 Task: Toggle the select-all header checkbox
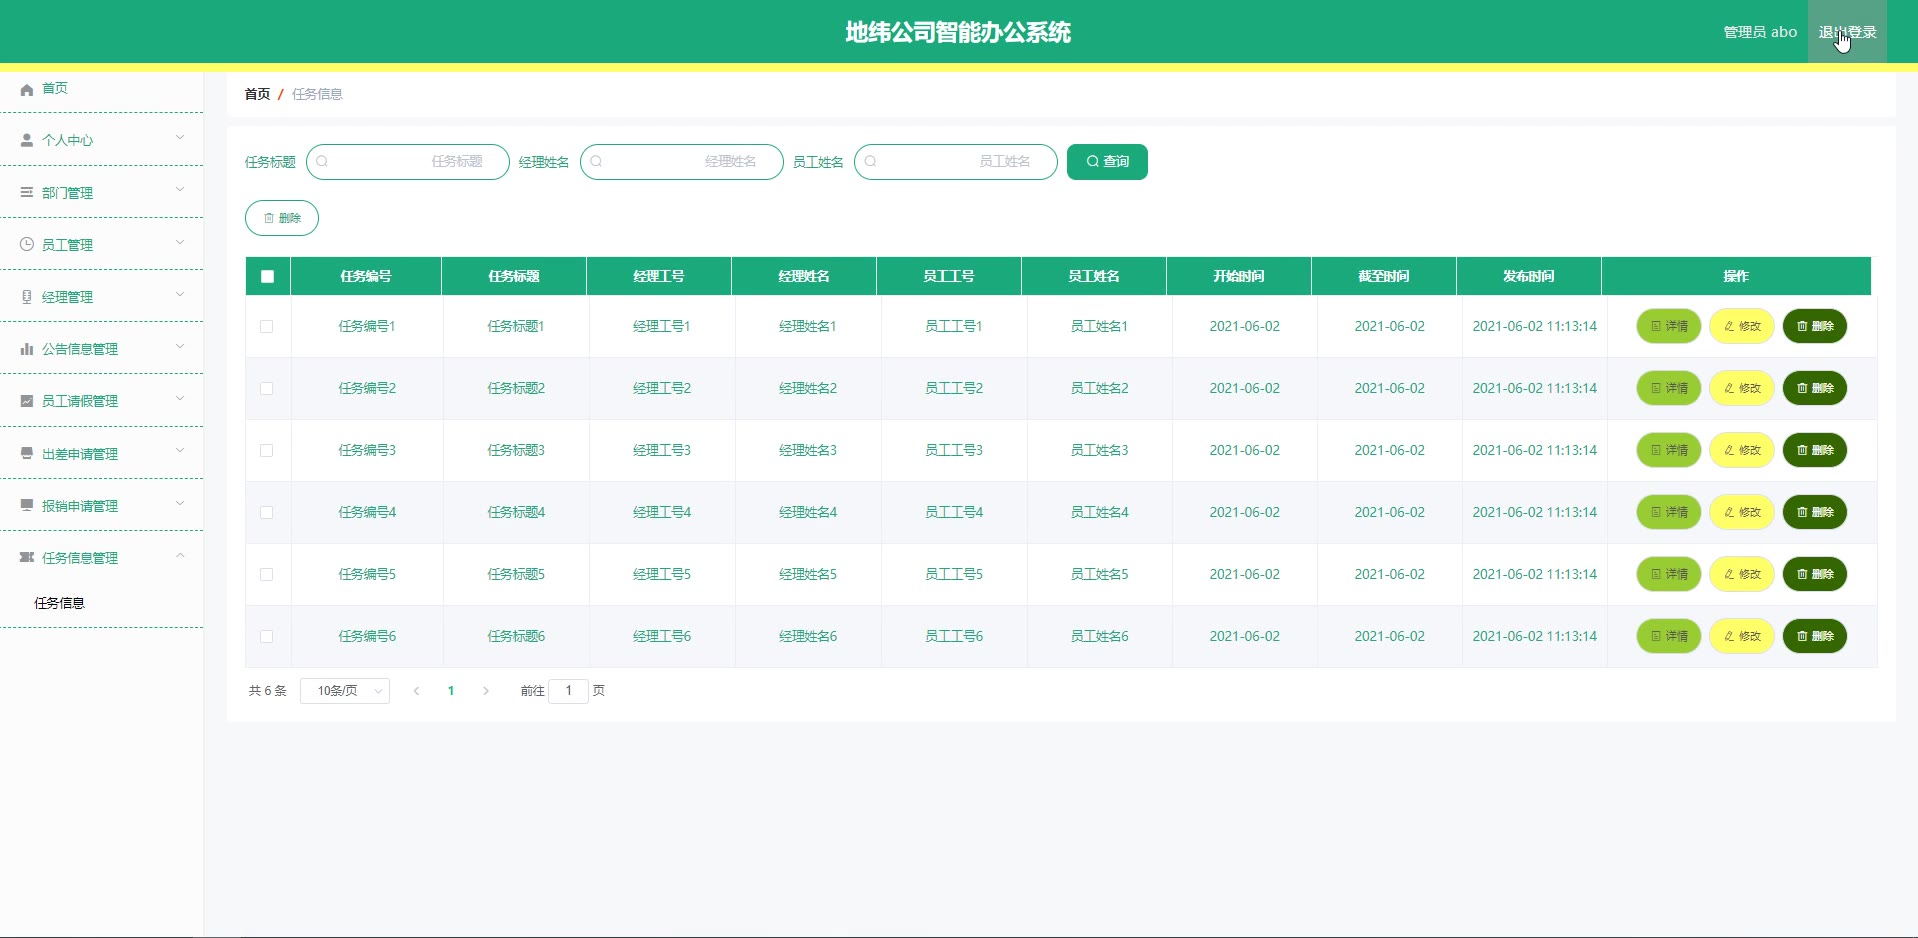point(267,277)
